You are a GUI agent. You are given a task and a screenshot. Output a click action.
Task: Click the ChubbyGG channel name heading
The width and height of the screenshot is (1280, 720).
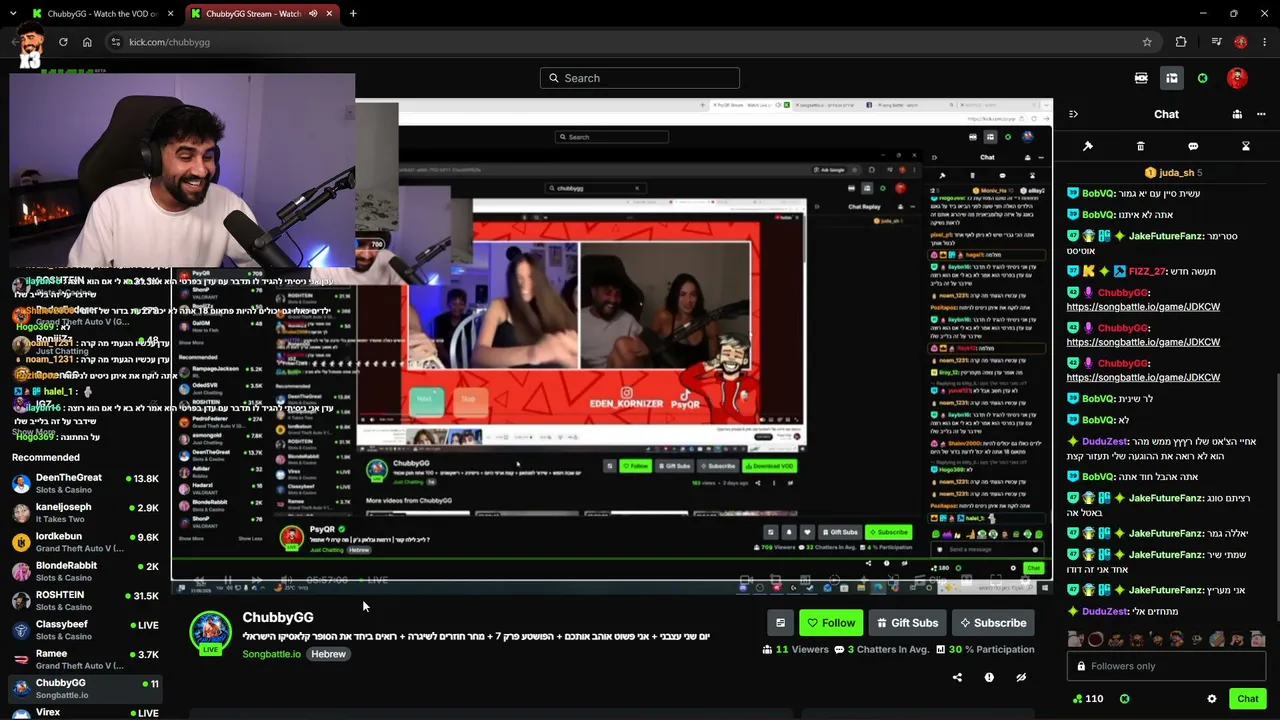[278, 618]
